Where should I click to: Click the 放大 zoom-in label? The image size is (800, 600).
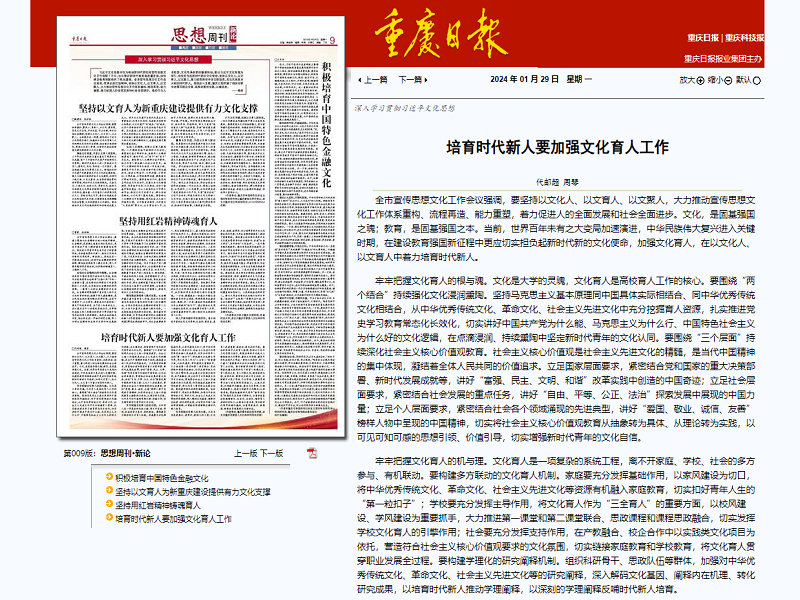(687, 80)
